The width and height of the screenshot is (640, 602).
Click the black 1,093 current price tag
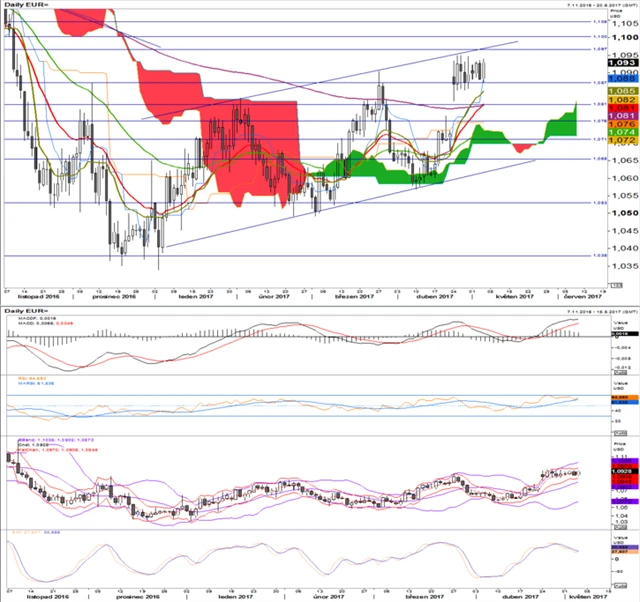(622, 64)
